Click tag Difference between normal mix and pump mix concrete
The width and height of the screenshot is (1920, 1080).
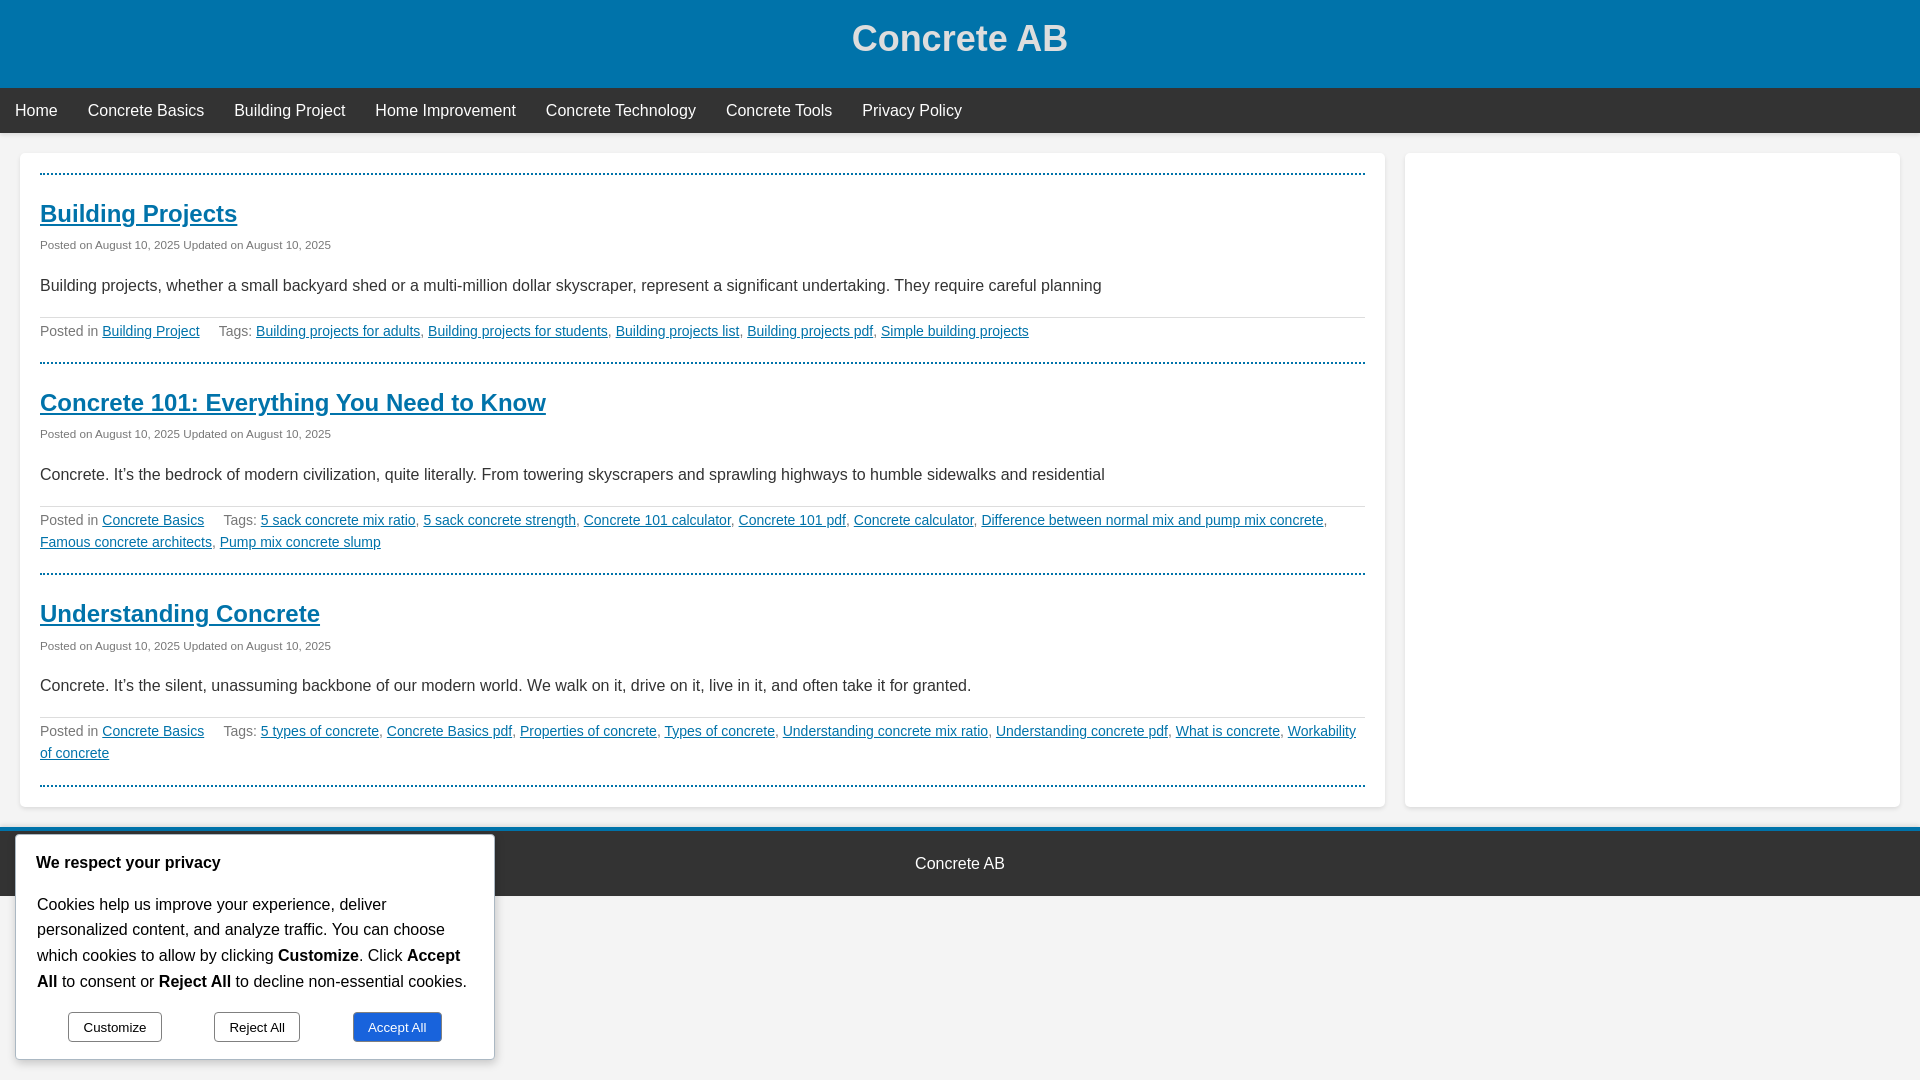point(1152,520)
